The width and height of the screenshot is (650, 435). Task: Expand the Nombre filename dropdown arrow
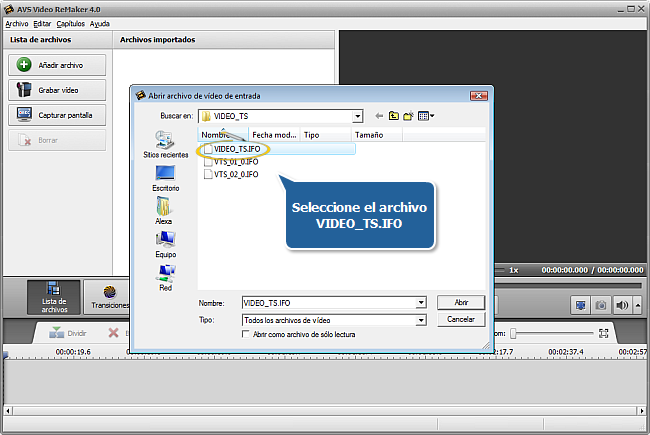pyautogui.click(x=421, y=303)
